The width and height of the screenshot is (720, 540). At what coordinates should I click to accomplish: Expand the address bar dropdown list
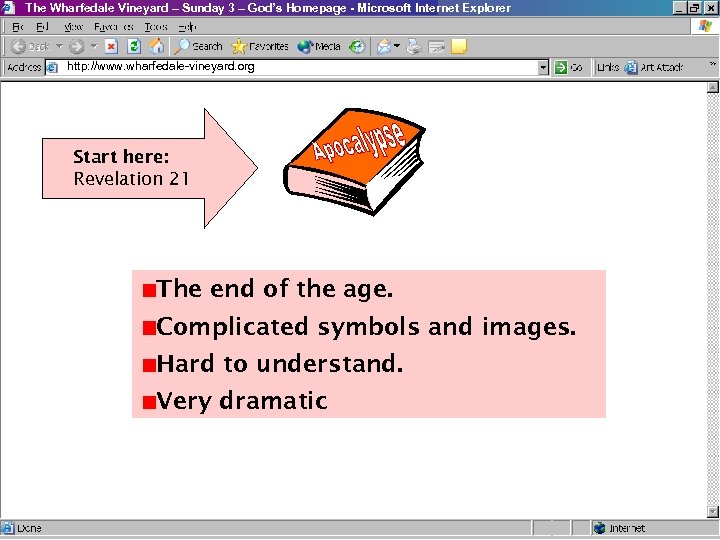pyautogui.click(x=543, y=68)
